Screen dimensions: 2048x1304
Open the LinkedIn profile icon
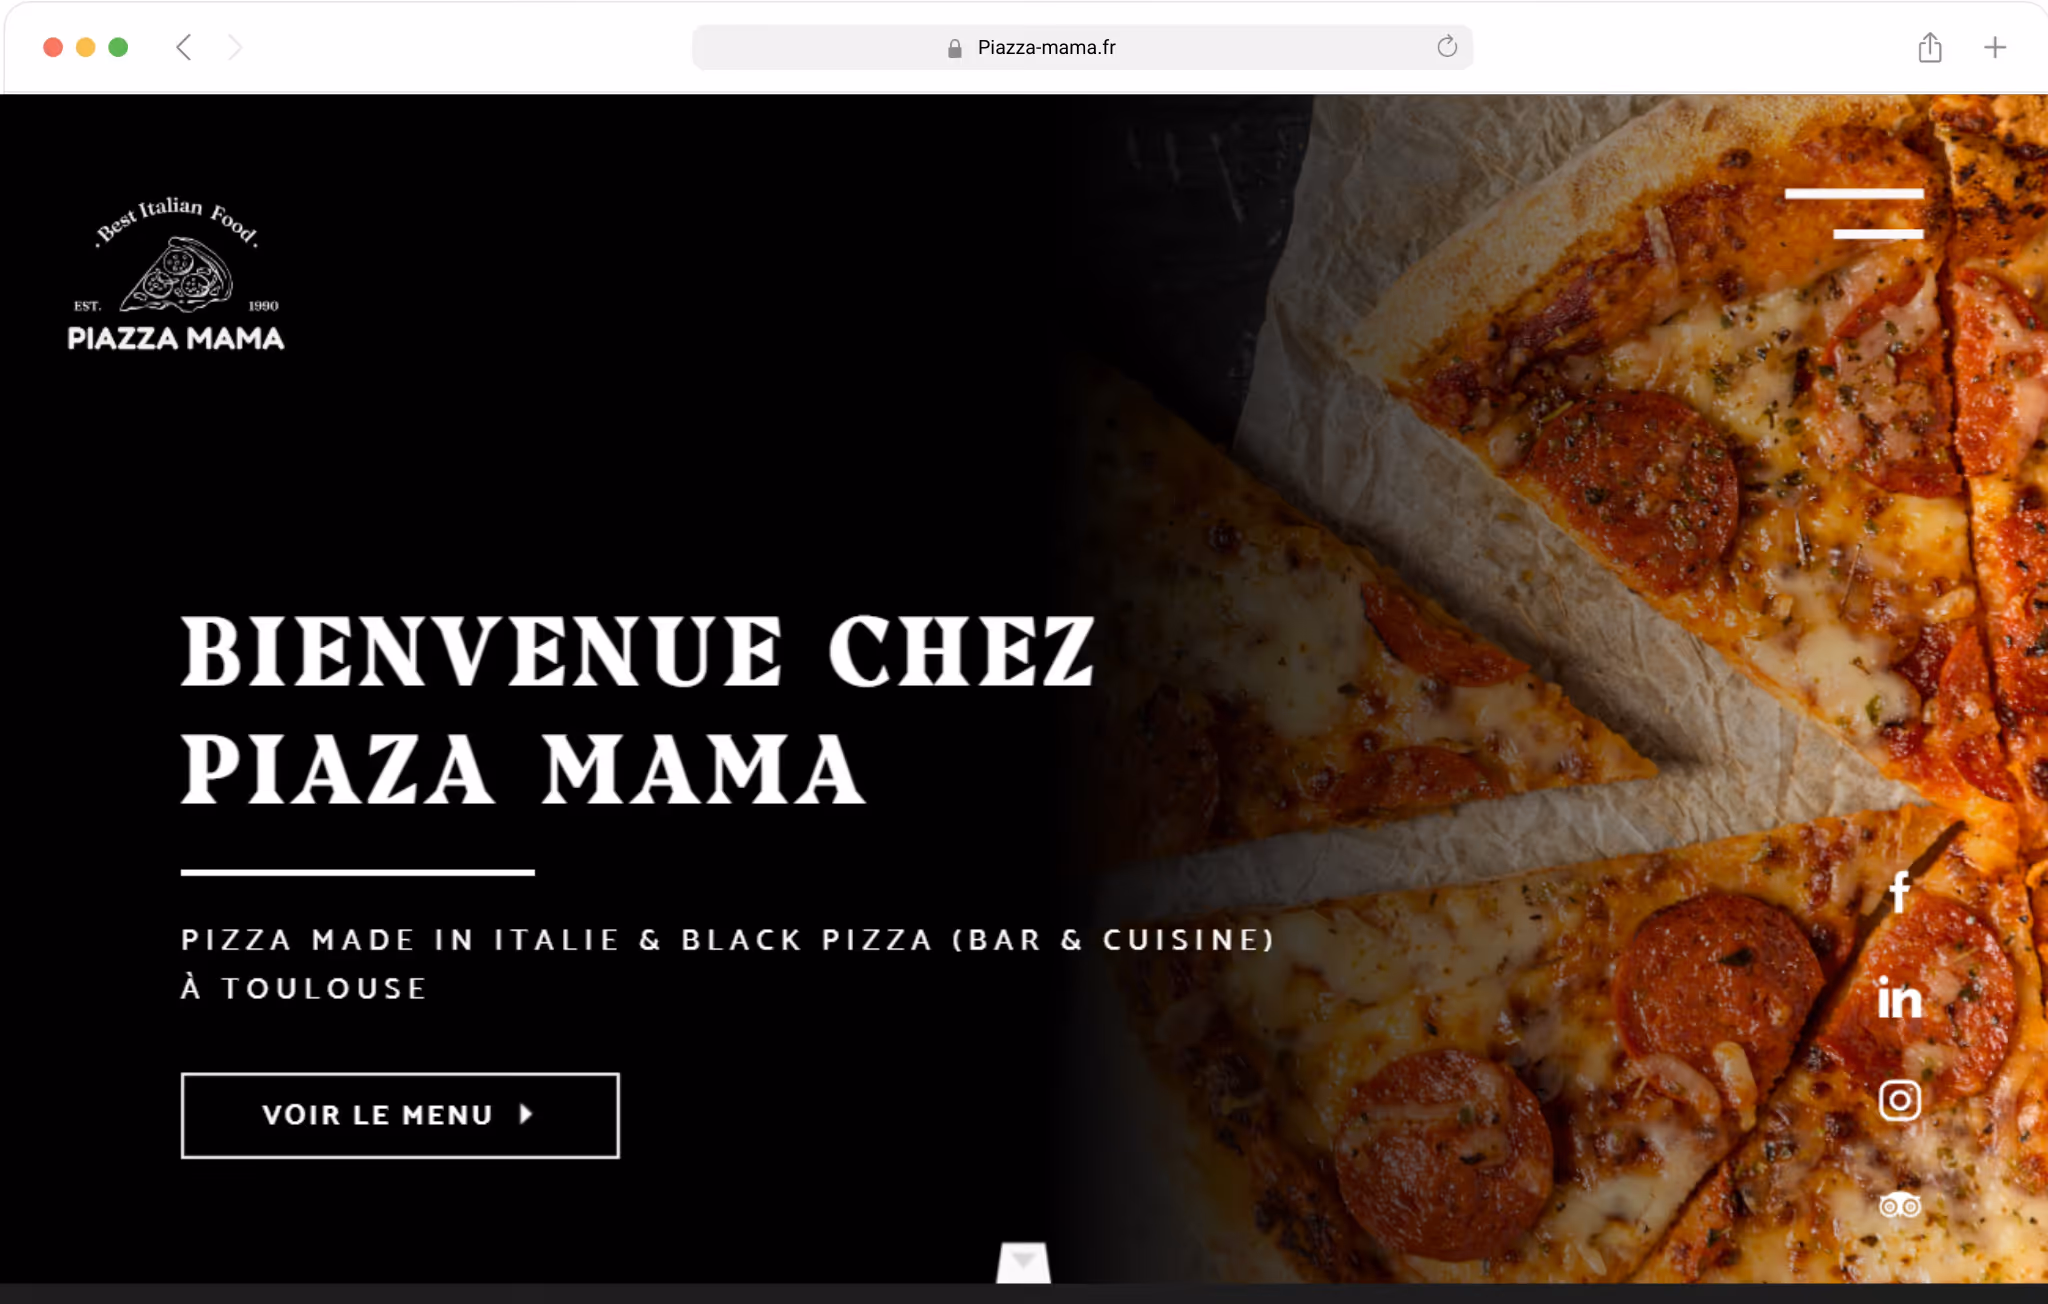[1899, 997]
